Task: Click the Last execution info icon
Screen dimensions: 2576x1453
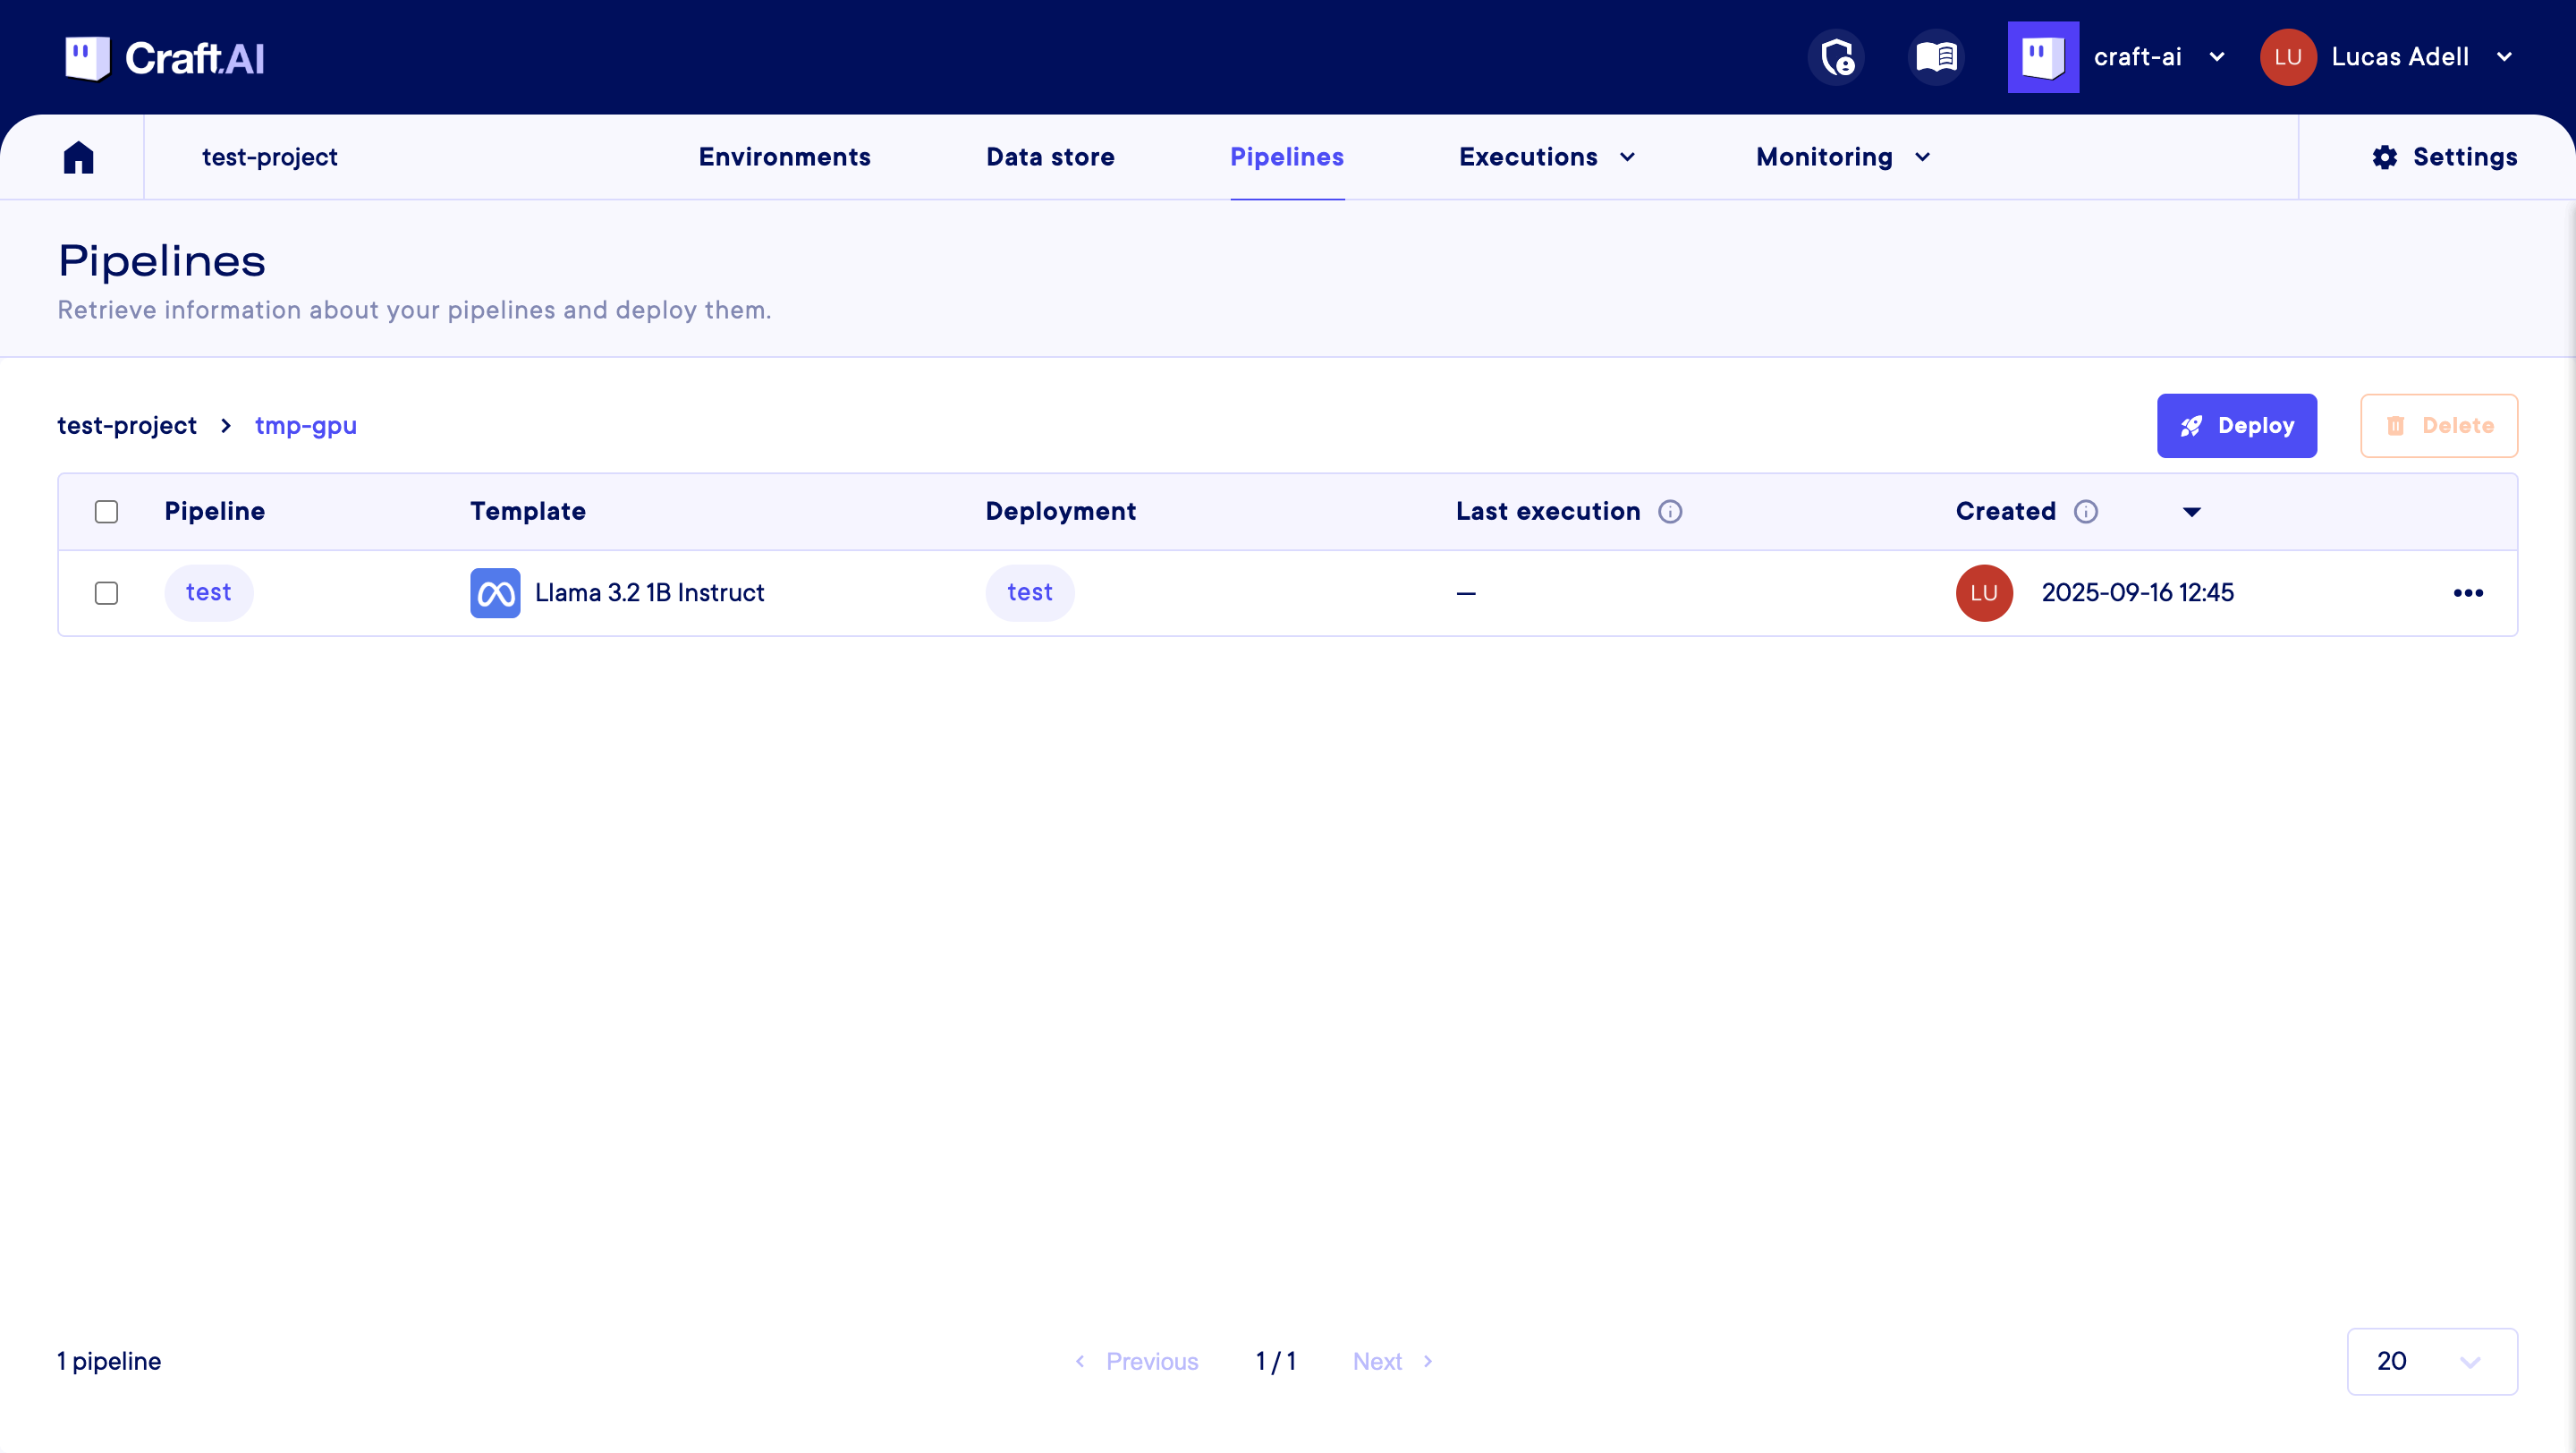Action: (1670, 512)
